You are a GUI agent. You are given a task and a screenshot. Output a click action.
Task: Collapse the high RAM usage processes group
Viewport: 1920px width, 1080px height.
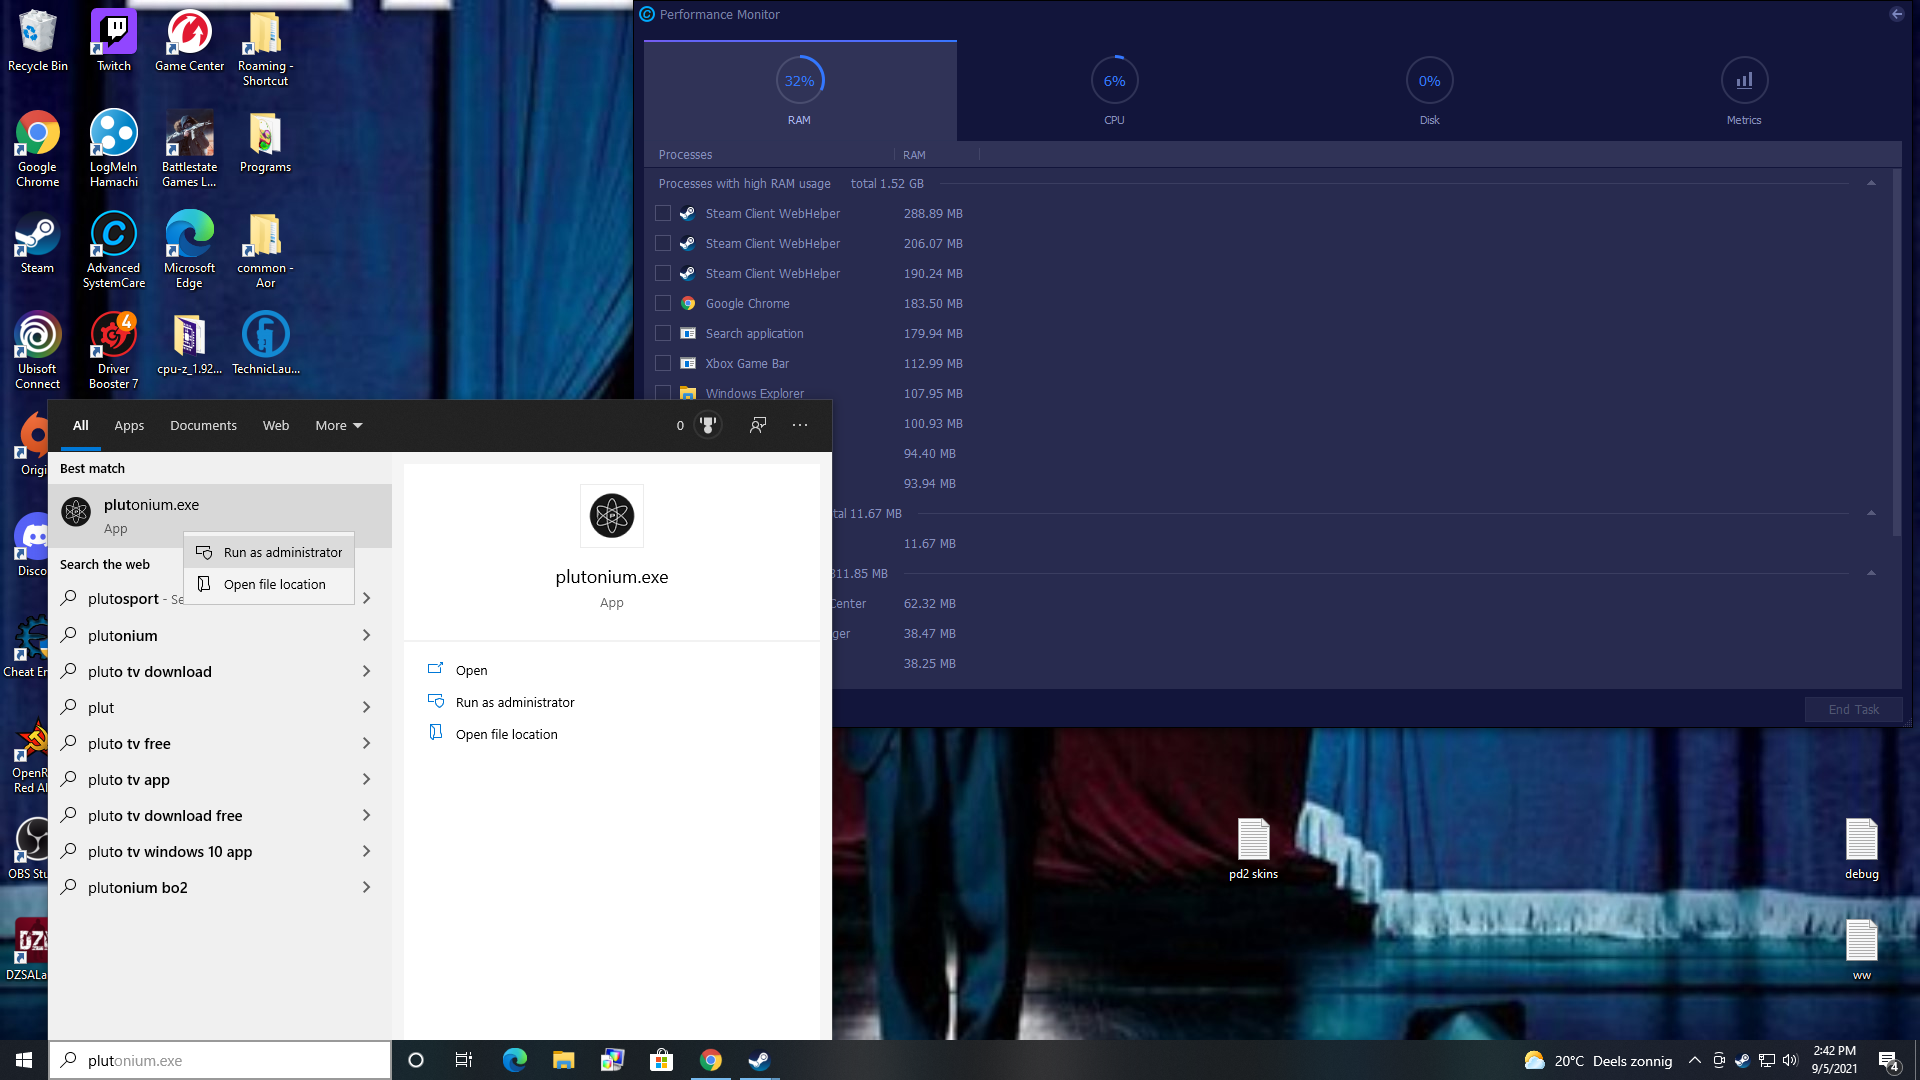[1871, 183]
